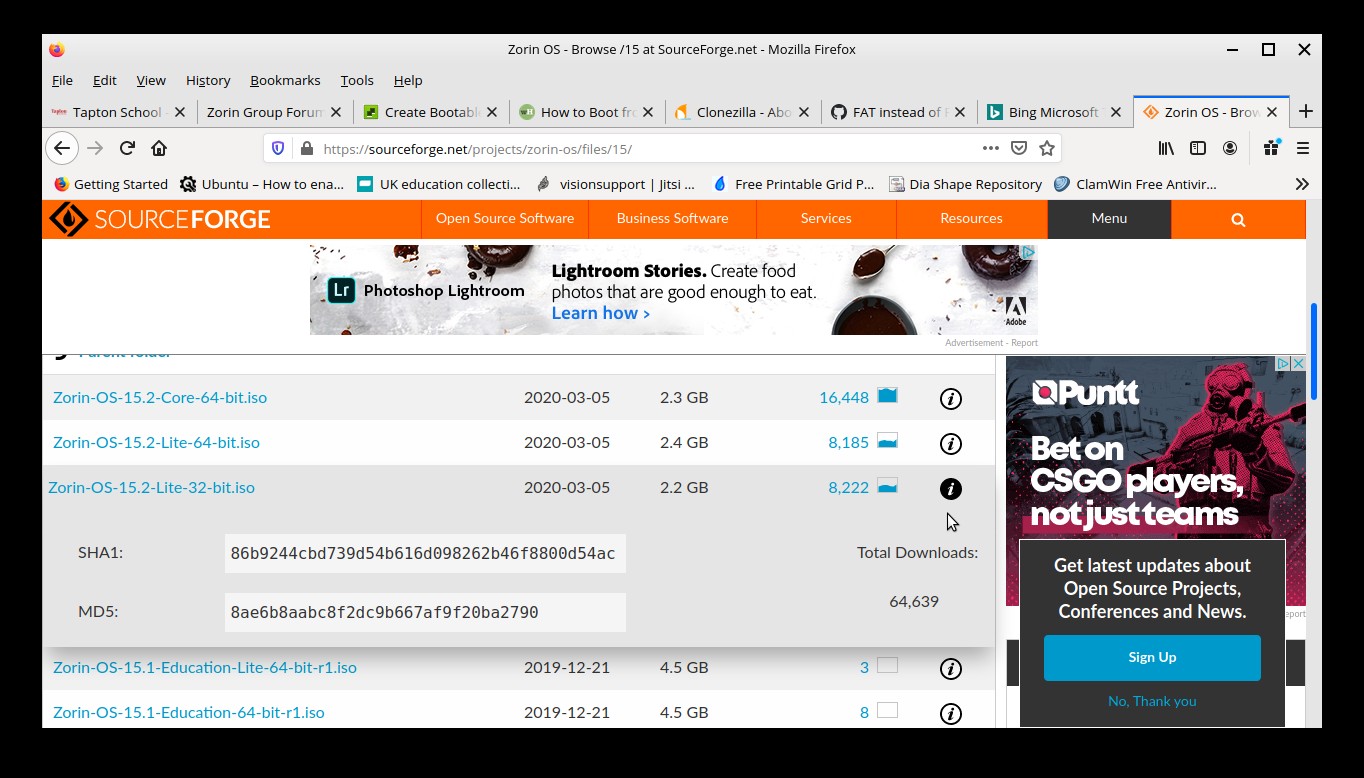This screenshot has height=778, width=1364.
Task: Click the Firefox account icon
Action: click(1230, 148)
